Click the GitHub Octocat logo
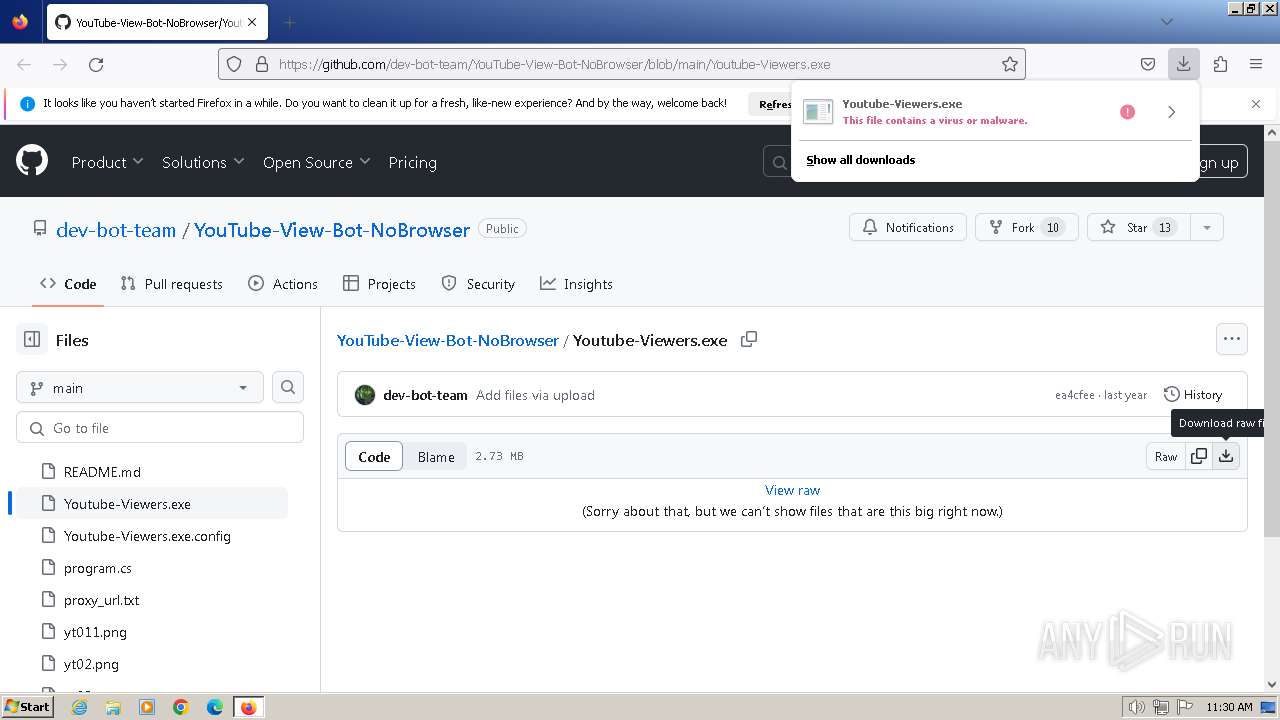The image size is (1280, 720). 32,161
